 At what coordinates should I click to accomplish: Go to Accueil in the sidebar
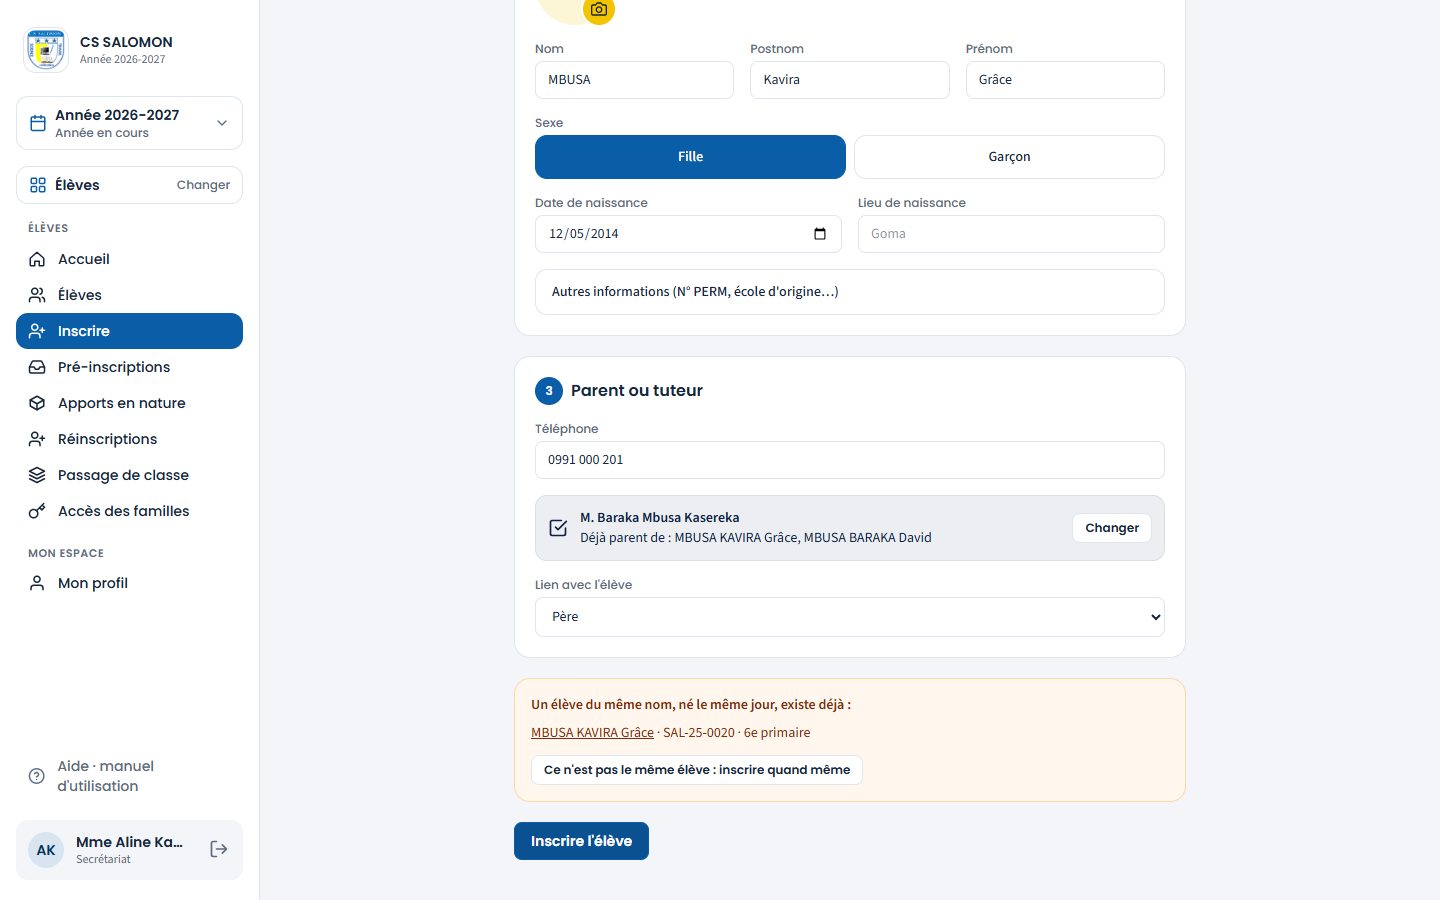point(129,259)
